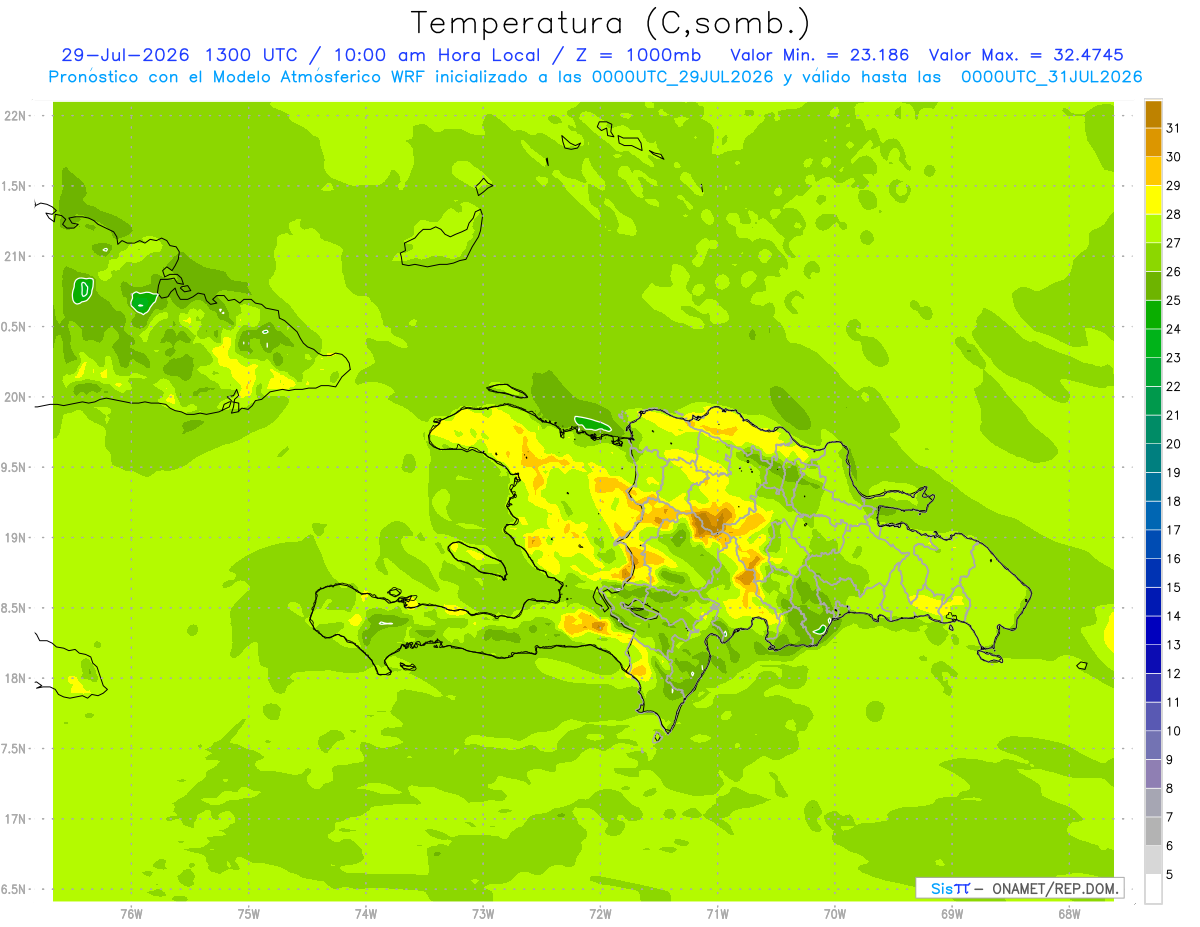Click the longitude axis label "75W"
The width and height of the screenshot is (1200, 927).
(249, 913)
